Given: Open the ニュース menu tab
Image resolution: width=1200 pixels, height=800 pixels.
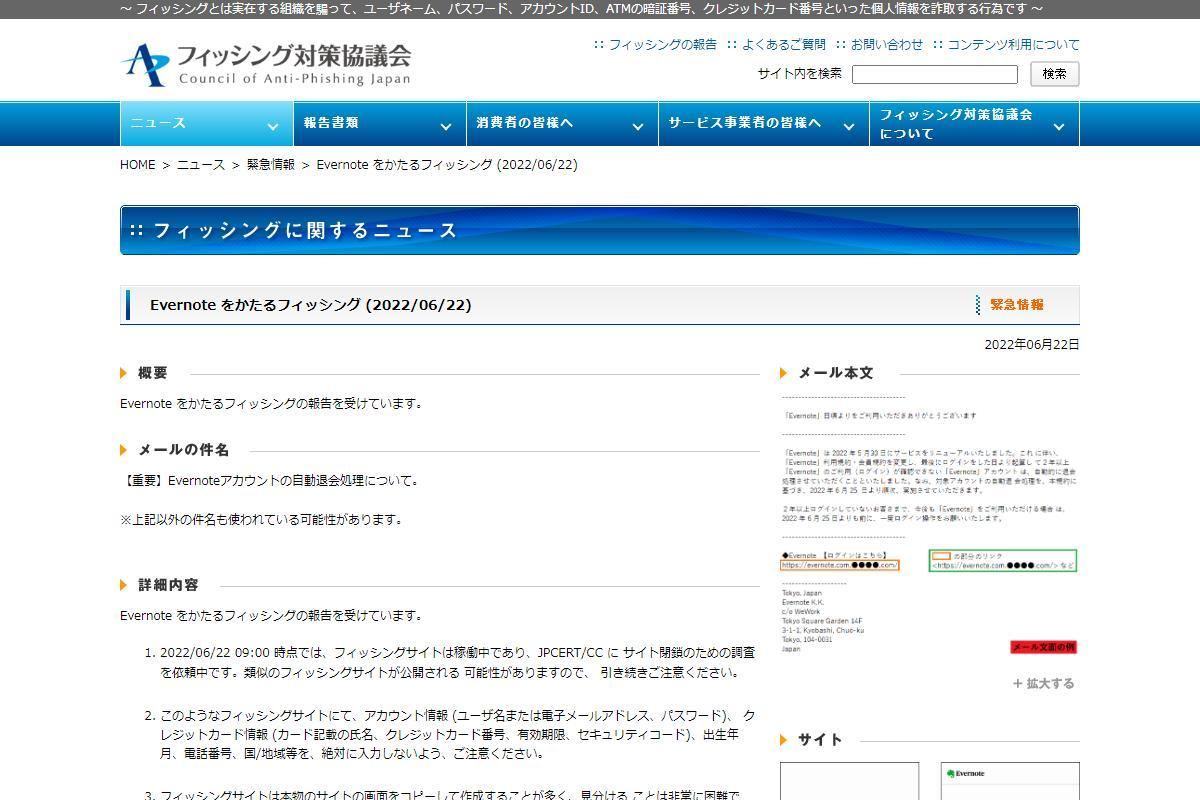Looking at the screenshot, I should [206, 124].
